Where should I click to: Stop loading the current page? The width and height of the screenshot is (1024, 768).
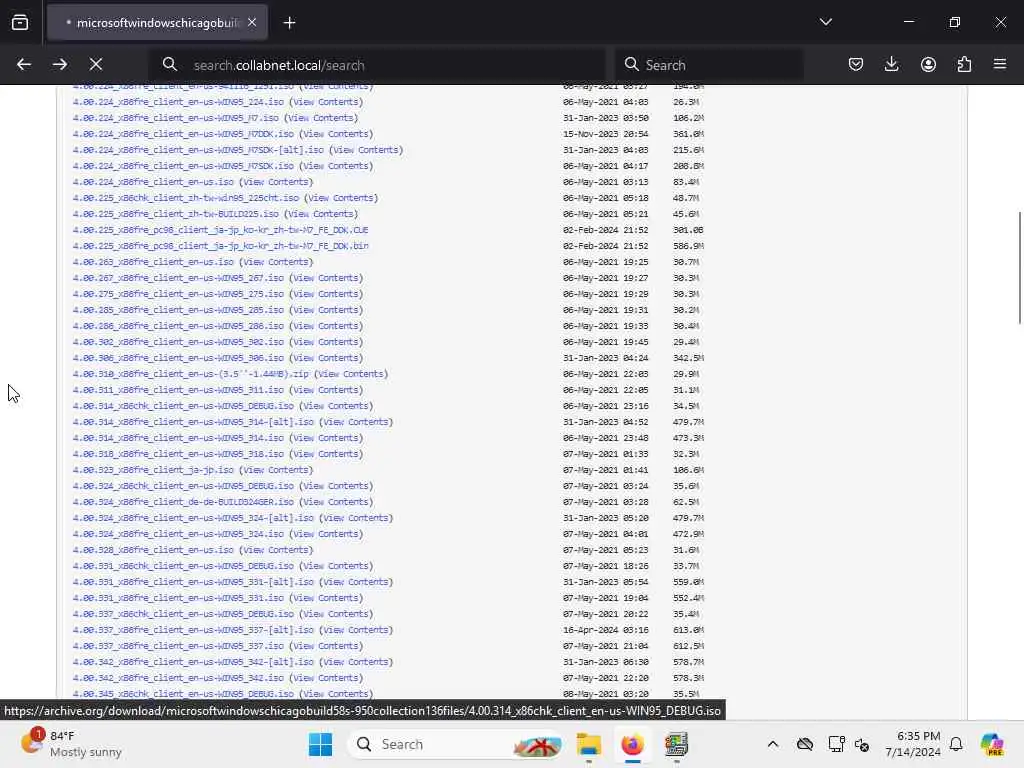point(96,64)
